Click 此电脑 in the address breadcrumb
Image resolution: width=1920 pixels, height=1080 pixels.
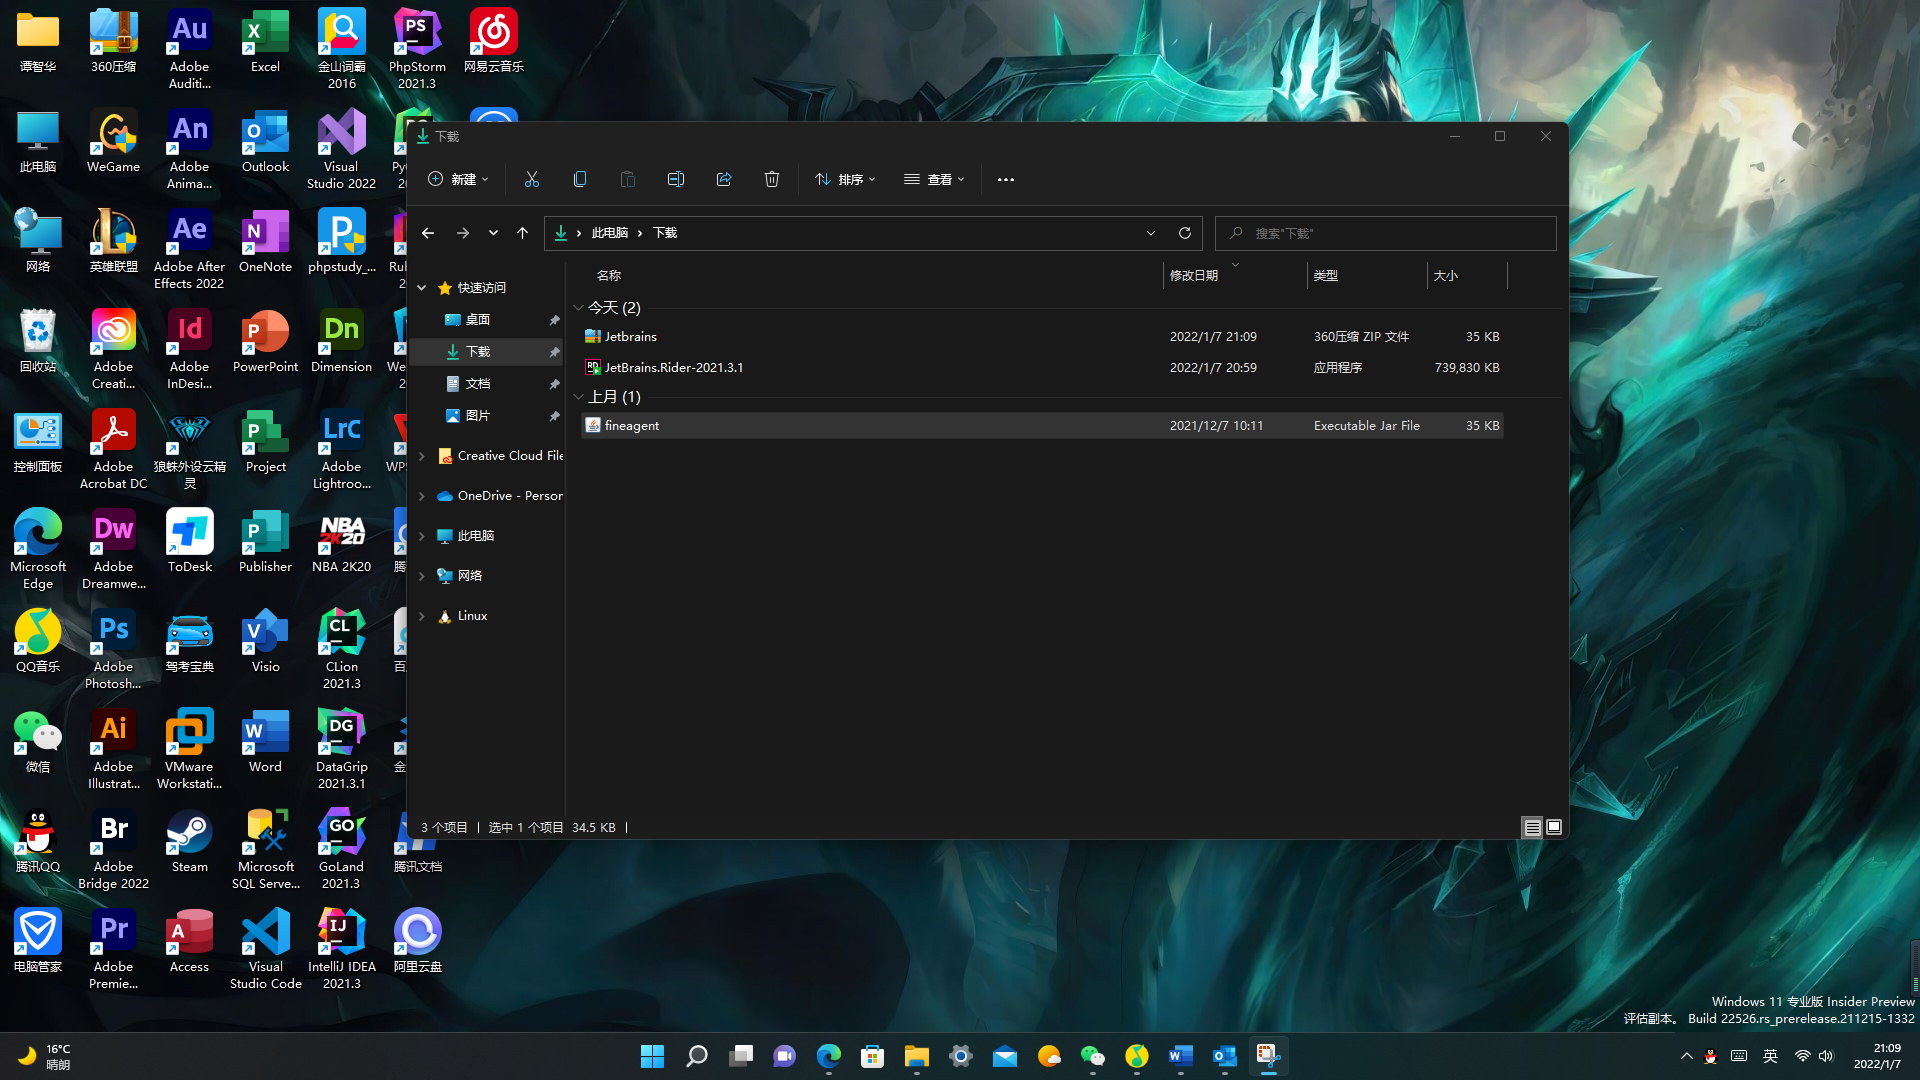(x=609, y=233)
